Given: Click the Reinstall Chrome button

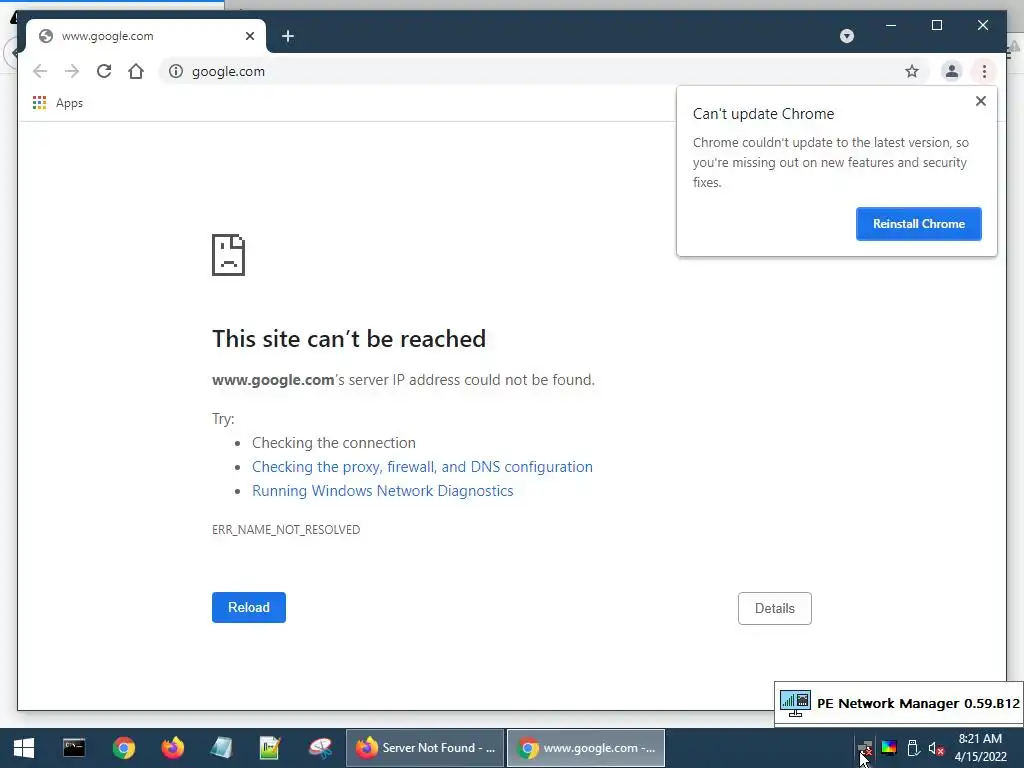Looking at the screenshot, I should click(918, 224).
